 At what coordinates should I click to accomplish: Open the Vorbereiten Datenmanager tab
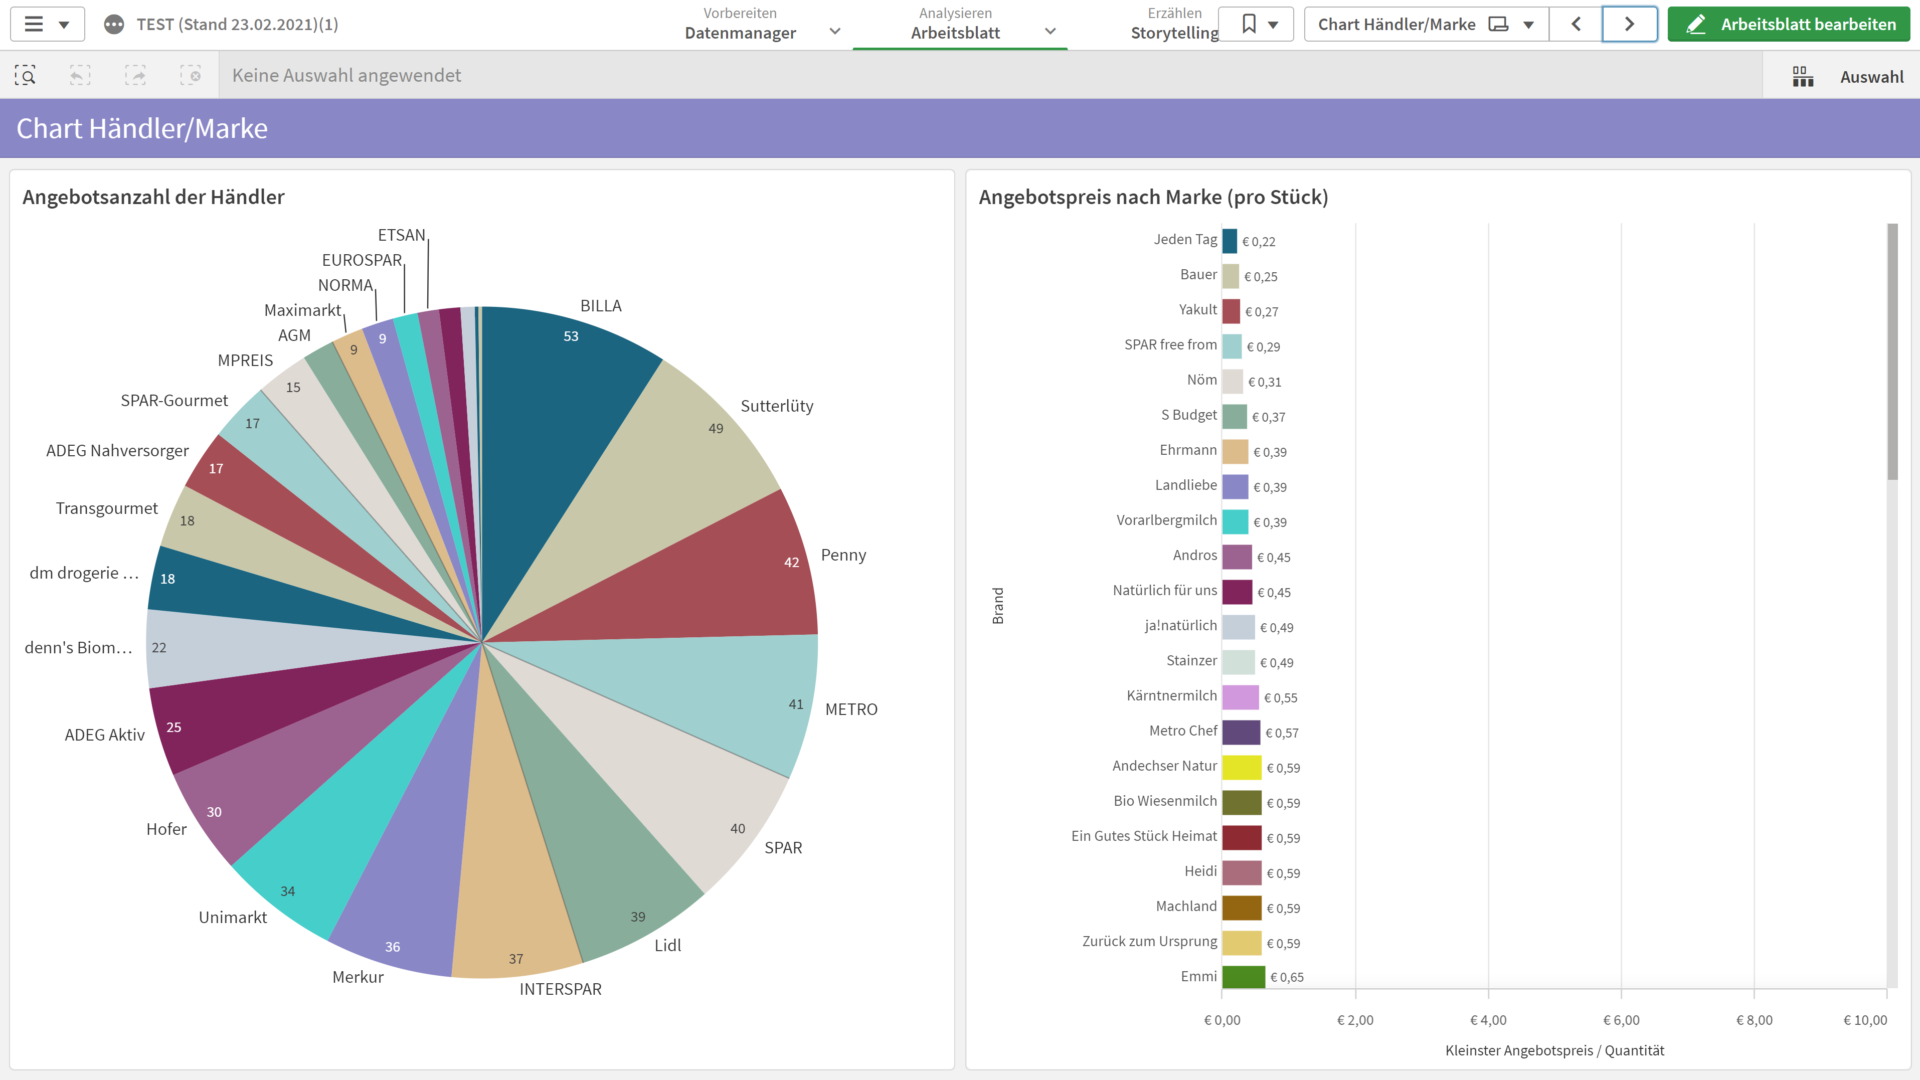tap(740, 24)
